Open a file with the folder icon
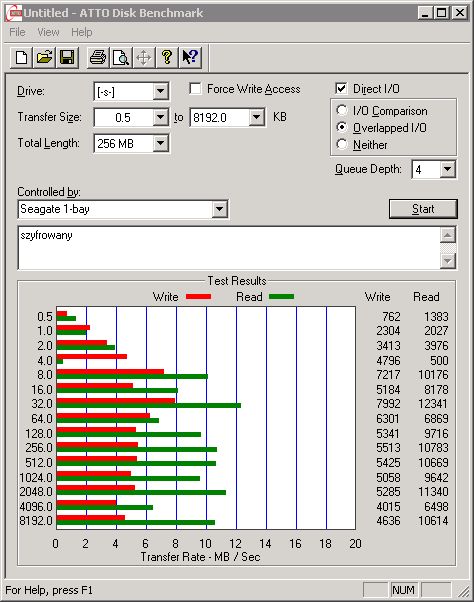 click(x=44, y=58)
